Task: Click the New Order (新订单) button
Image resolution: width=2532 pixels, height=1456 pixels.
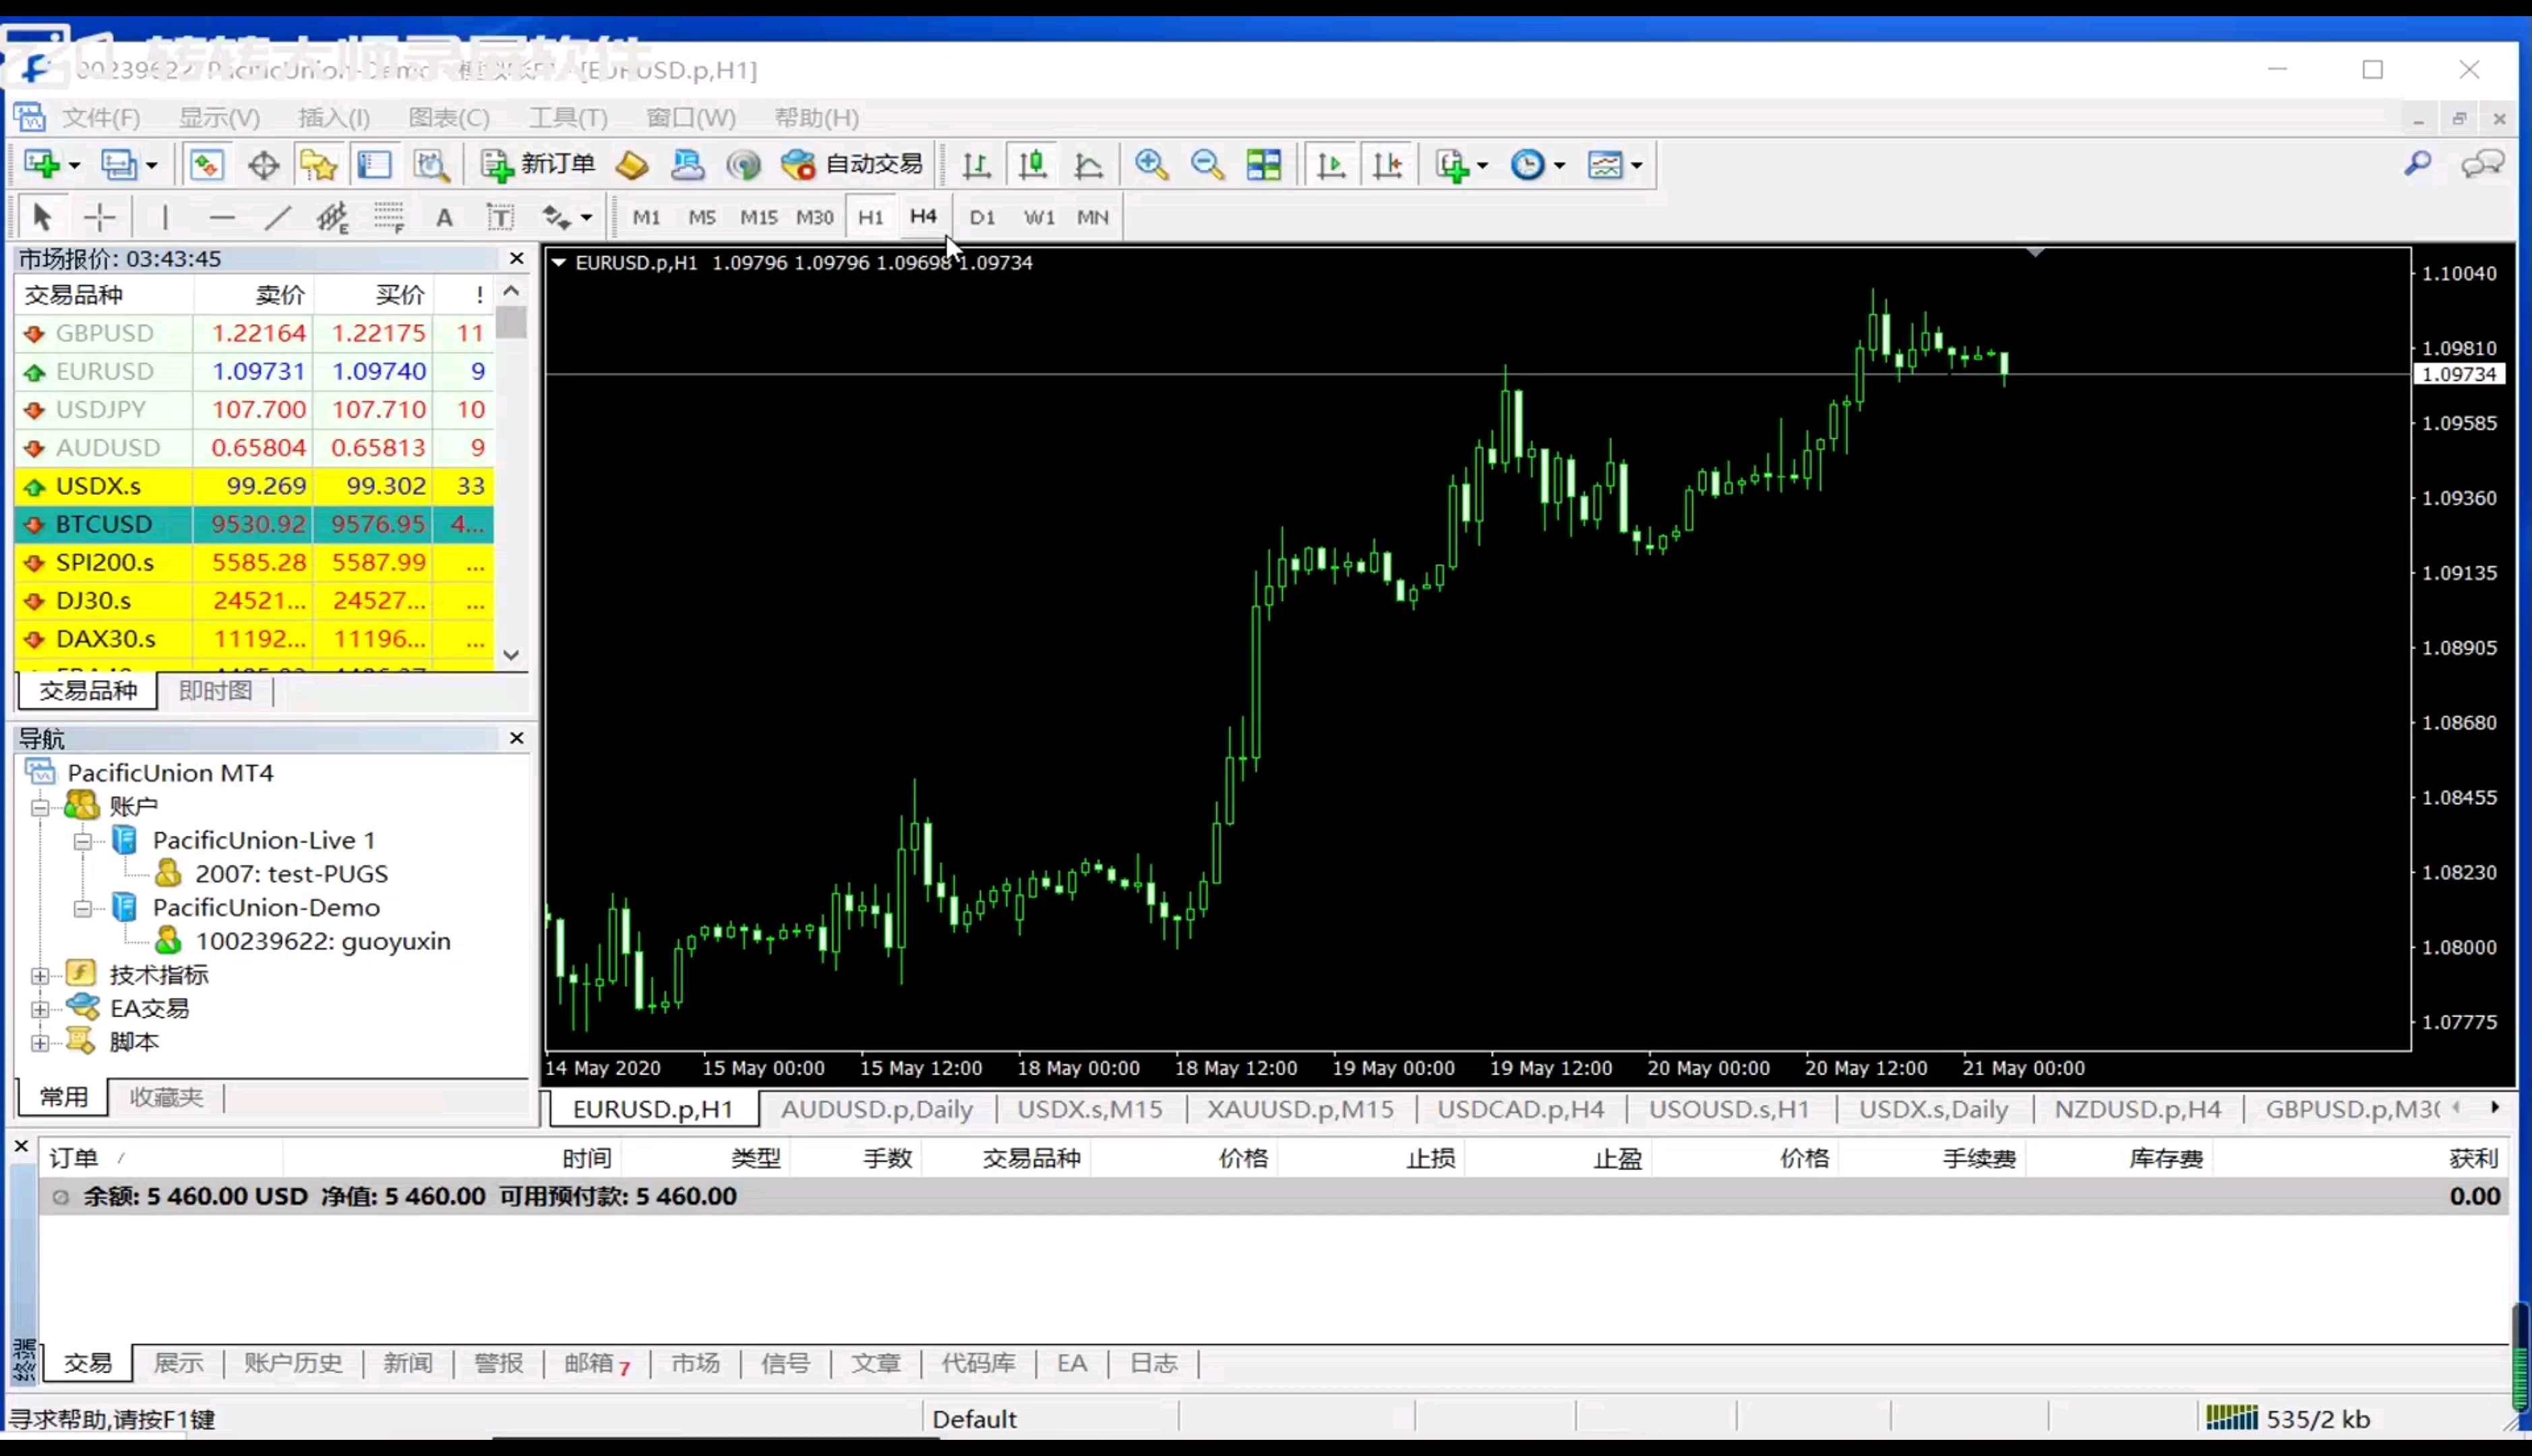Action: click(x=538, y=165)
